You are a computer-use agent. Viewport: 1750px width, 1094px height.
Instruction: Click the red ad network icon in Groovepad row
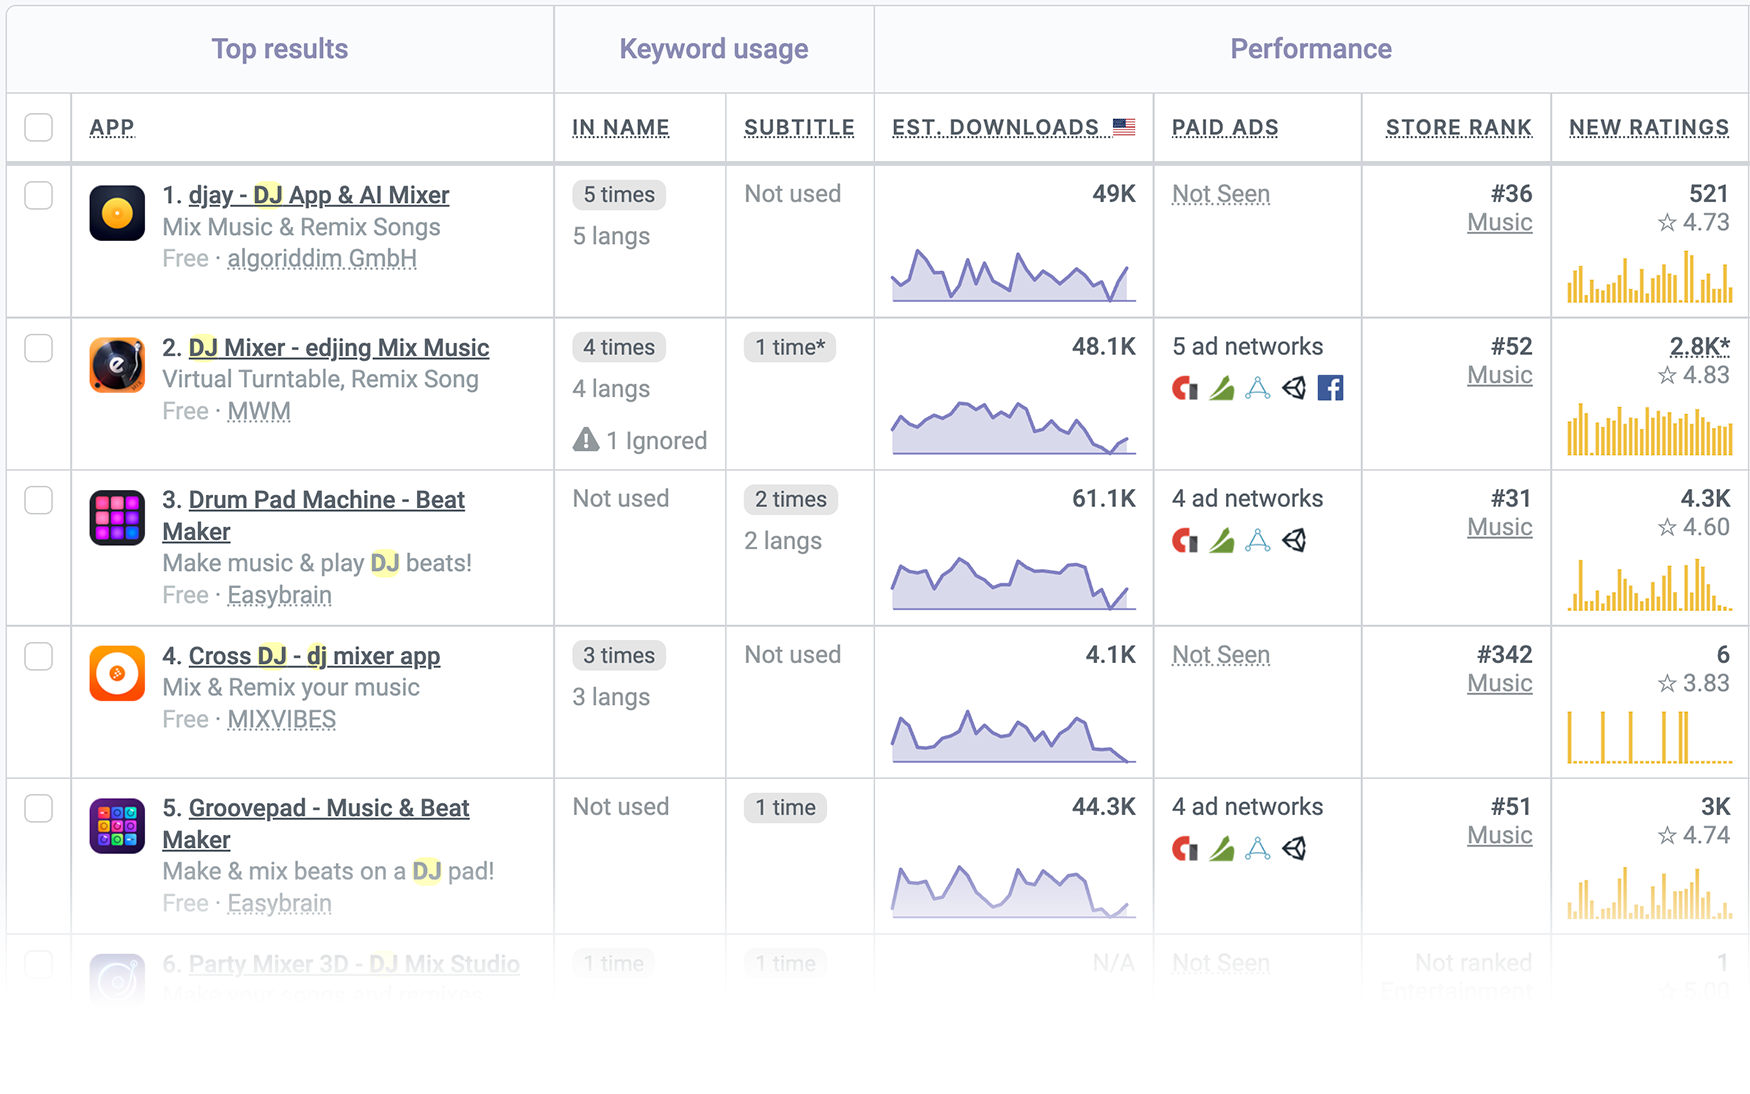point(1185,849)
